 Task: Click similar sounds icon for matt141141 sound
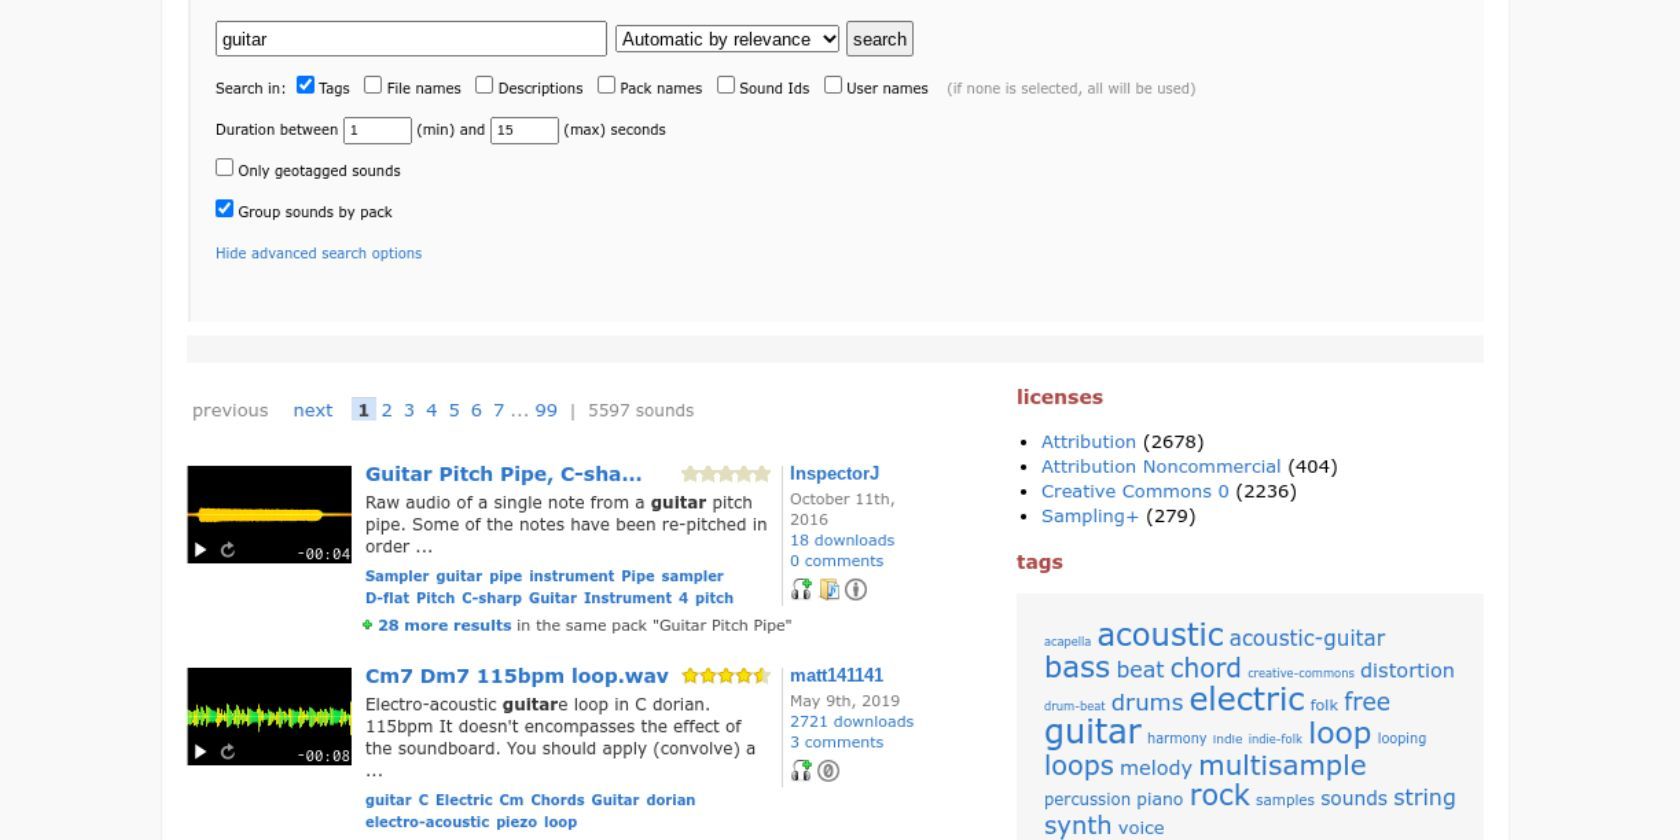pyautogui.click(x=801, y=771)
